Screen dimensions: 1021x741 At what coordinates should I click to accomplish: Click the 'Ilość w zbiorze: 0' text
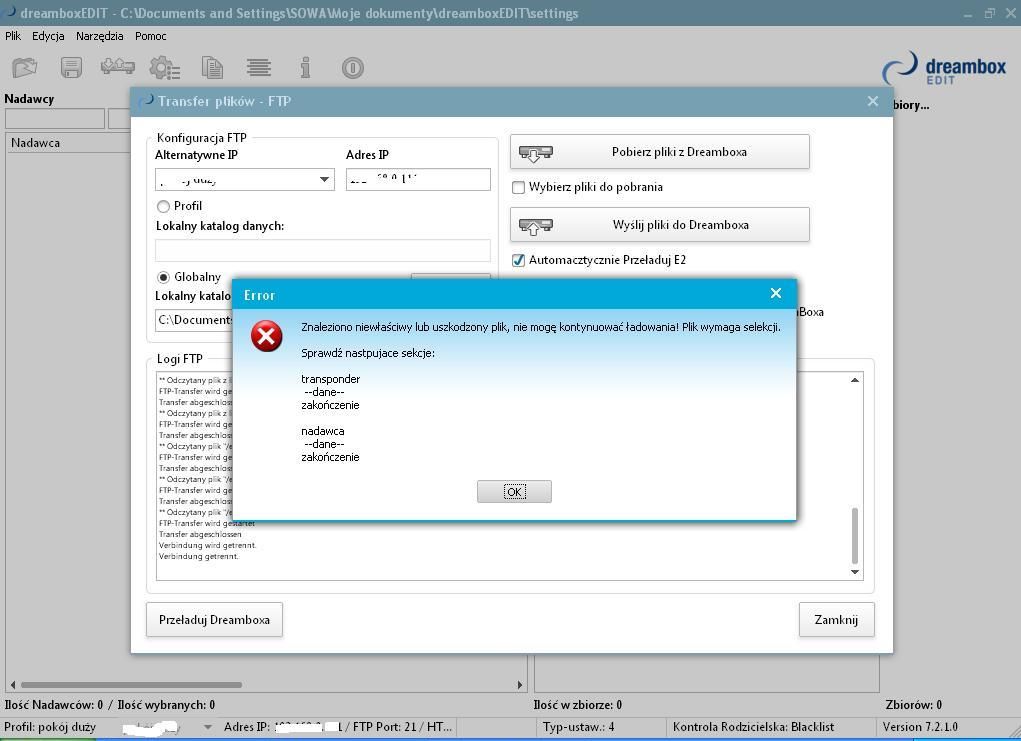[578, 705]
